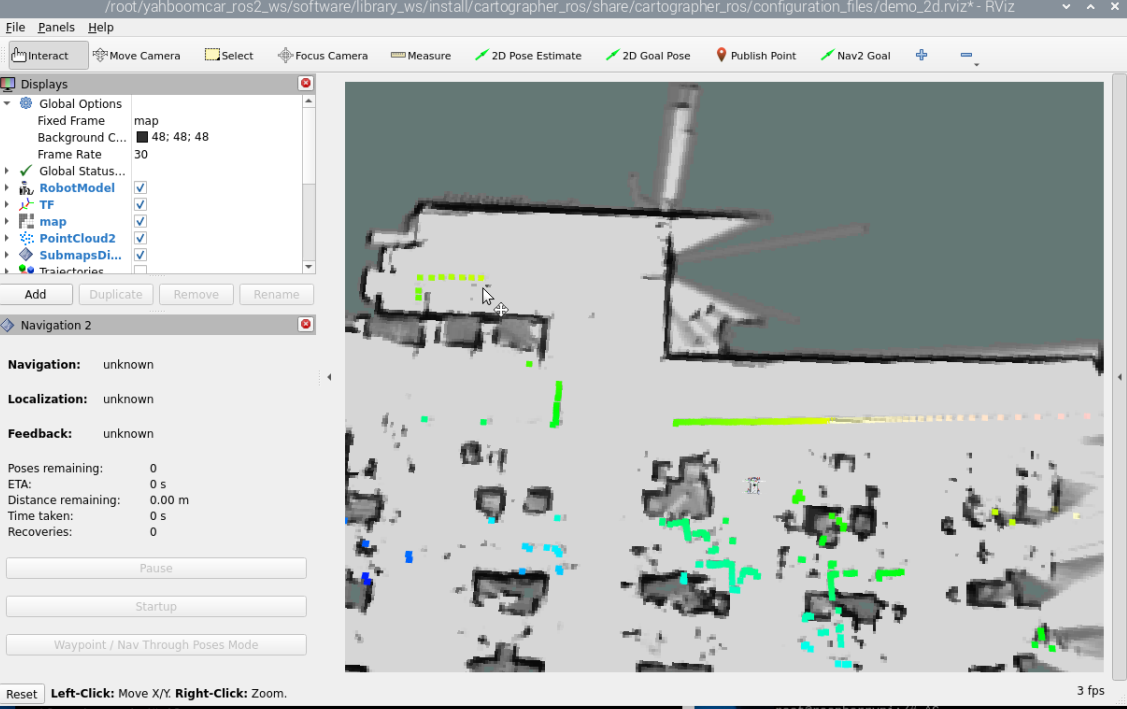Click the Background Color swatch
Image resolution: width=1127 pixels, height=709 pixels.
coord(142,137)
